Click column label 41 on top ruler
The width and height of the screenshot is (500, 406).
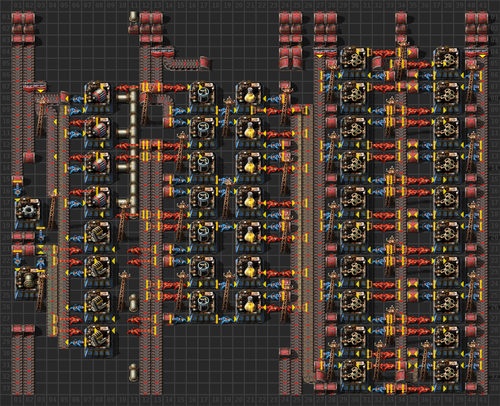[483, 5]
